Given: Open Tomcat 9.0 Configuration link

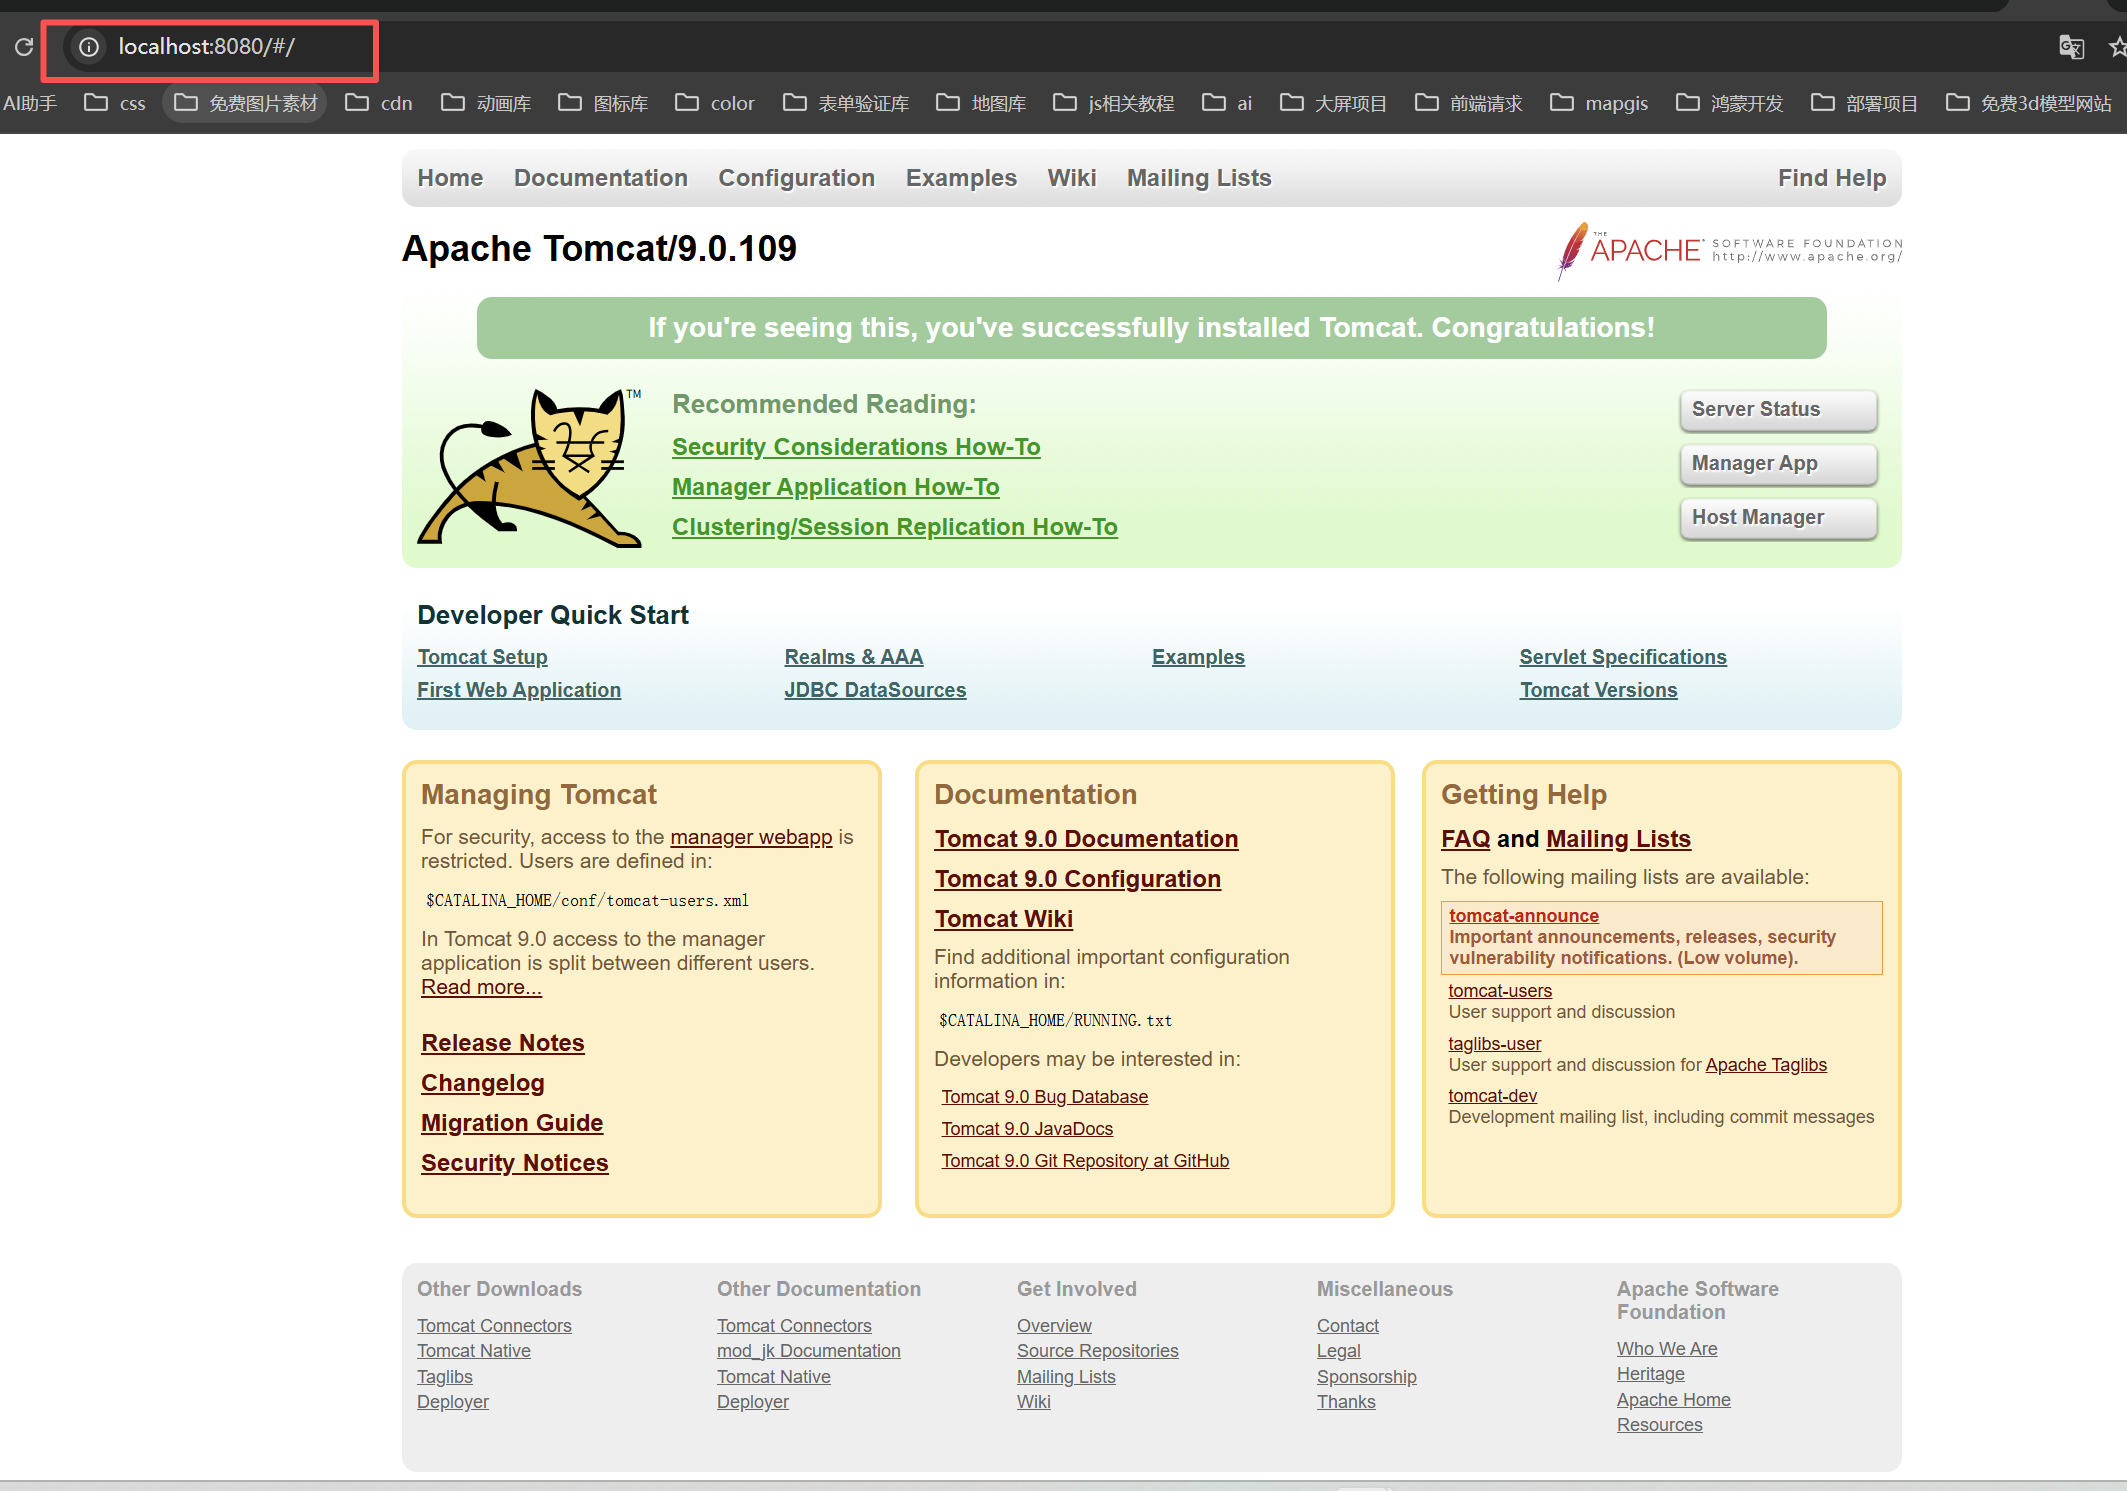Looking at the screenshot, I should 1078,879.
